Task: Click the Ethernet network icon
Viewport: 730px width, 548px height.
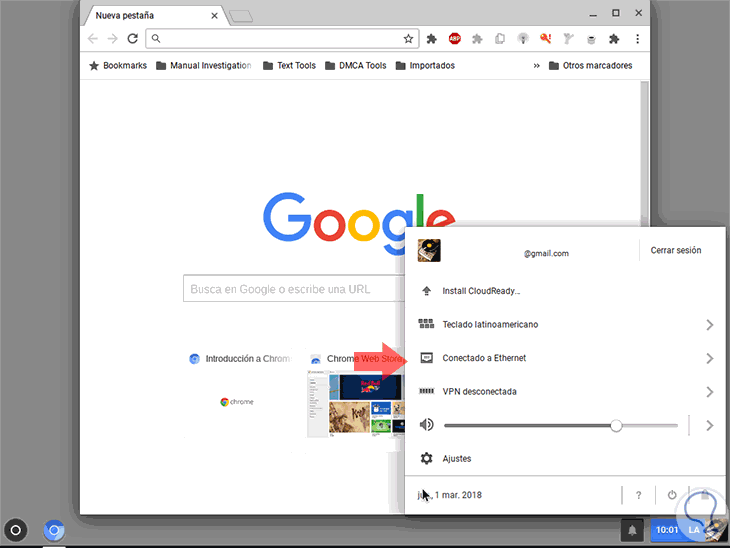Action: (426, 358)
